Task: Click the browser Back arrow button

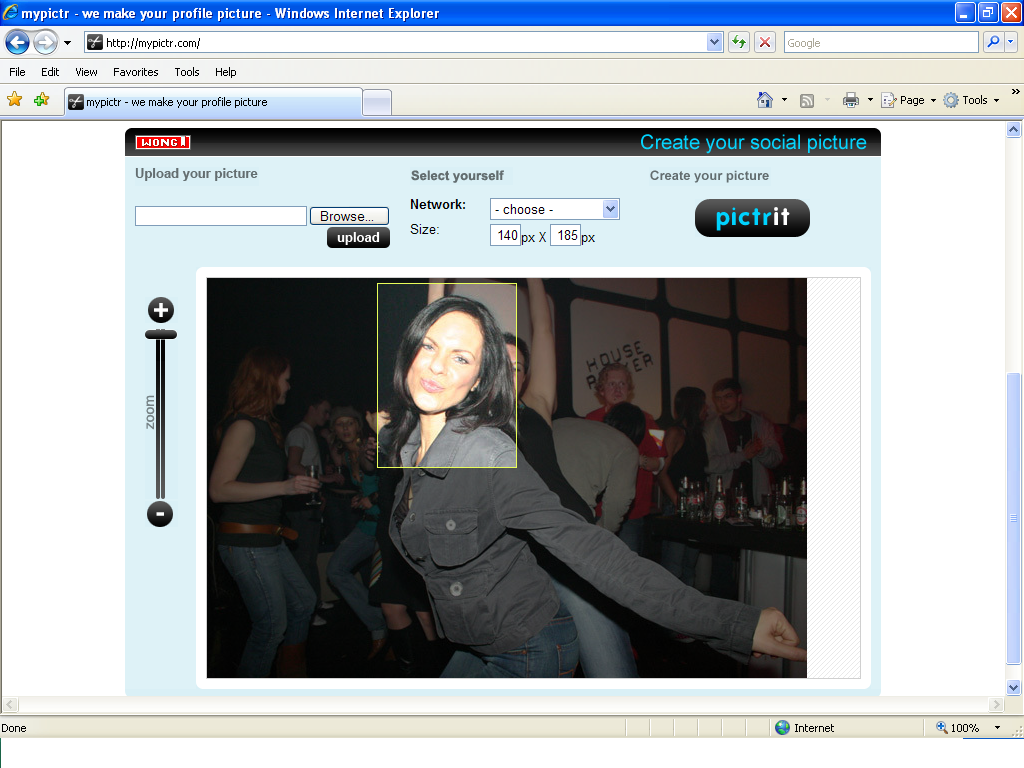Action: pos(18,43)
